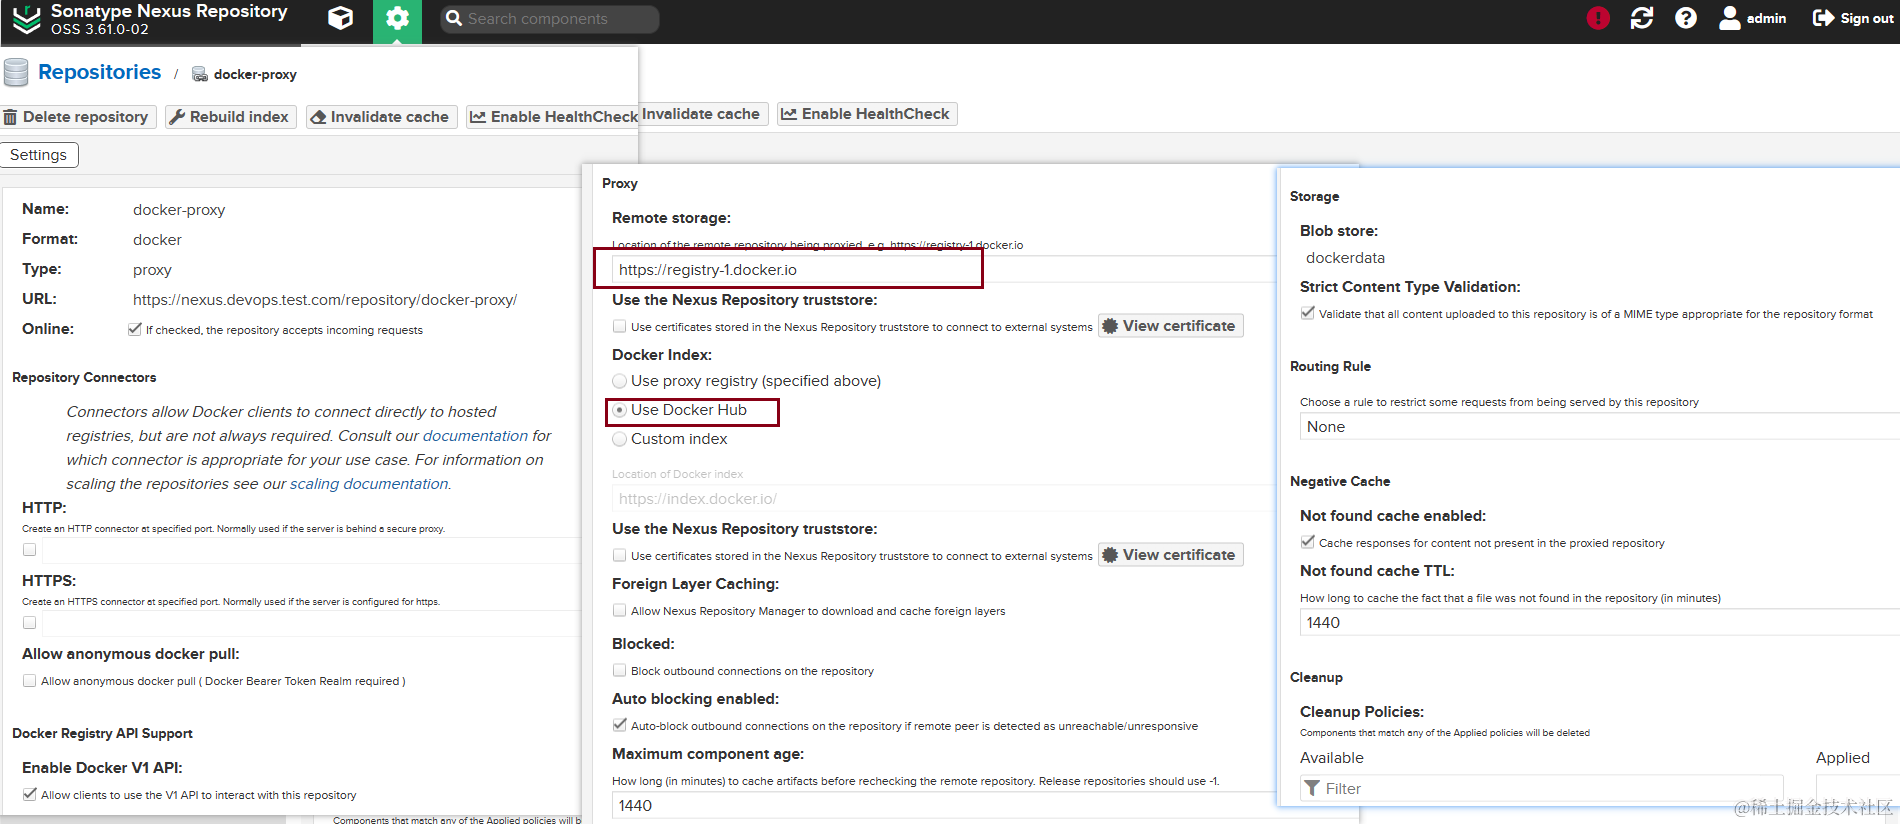Screen dimensions: 1900x824
Task: Click the Sign out button
Action: [1853, 18]
